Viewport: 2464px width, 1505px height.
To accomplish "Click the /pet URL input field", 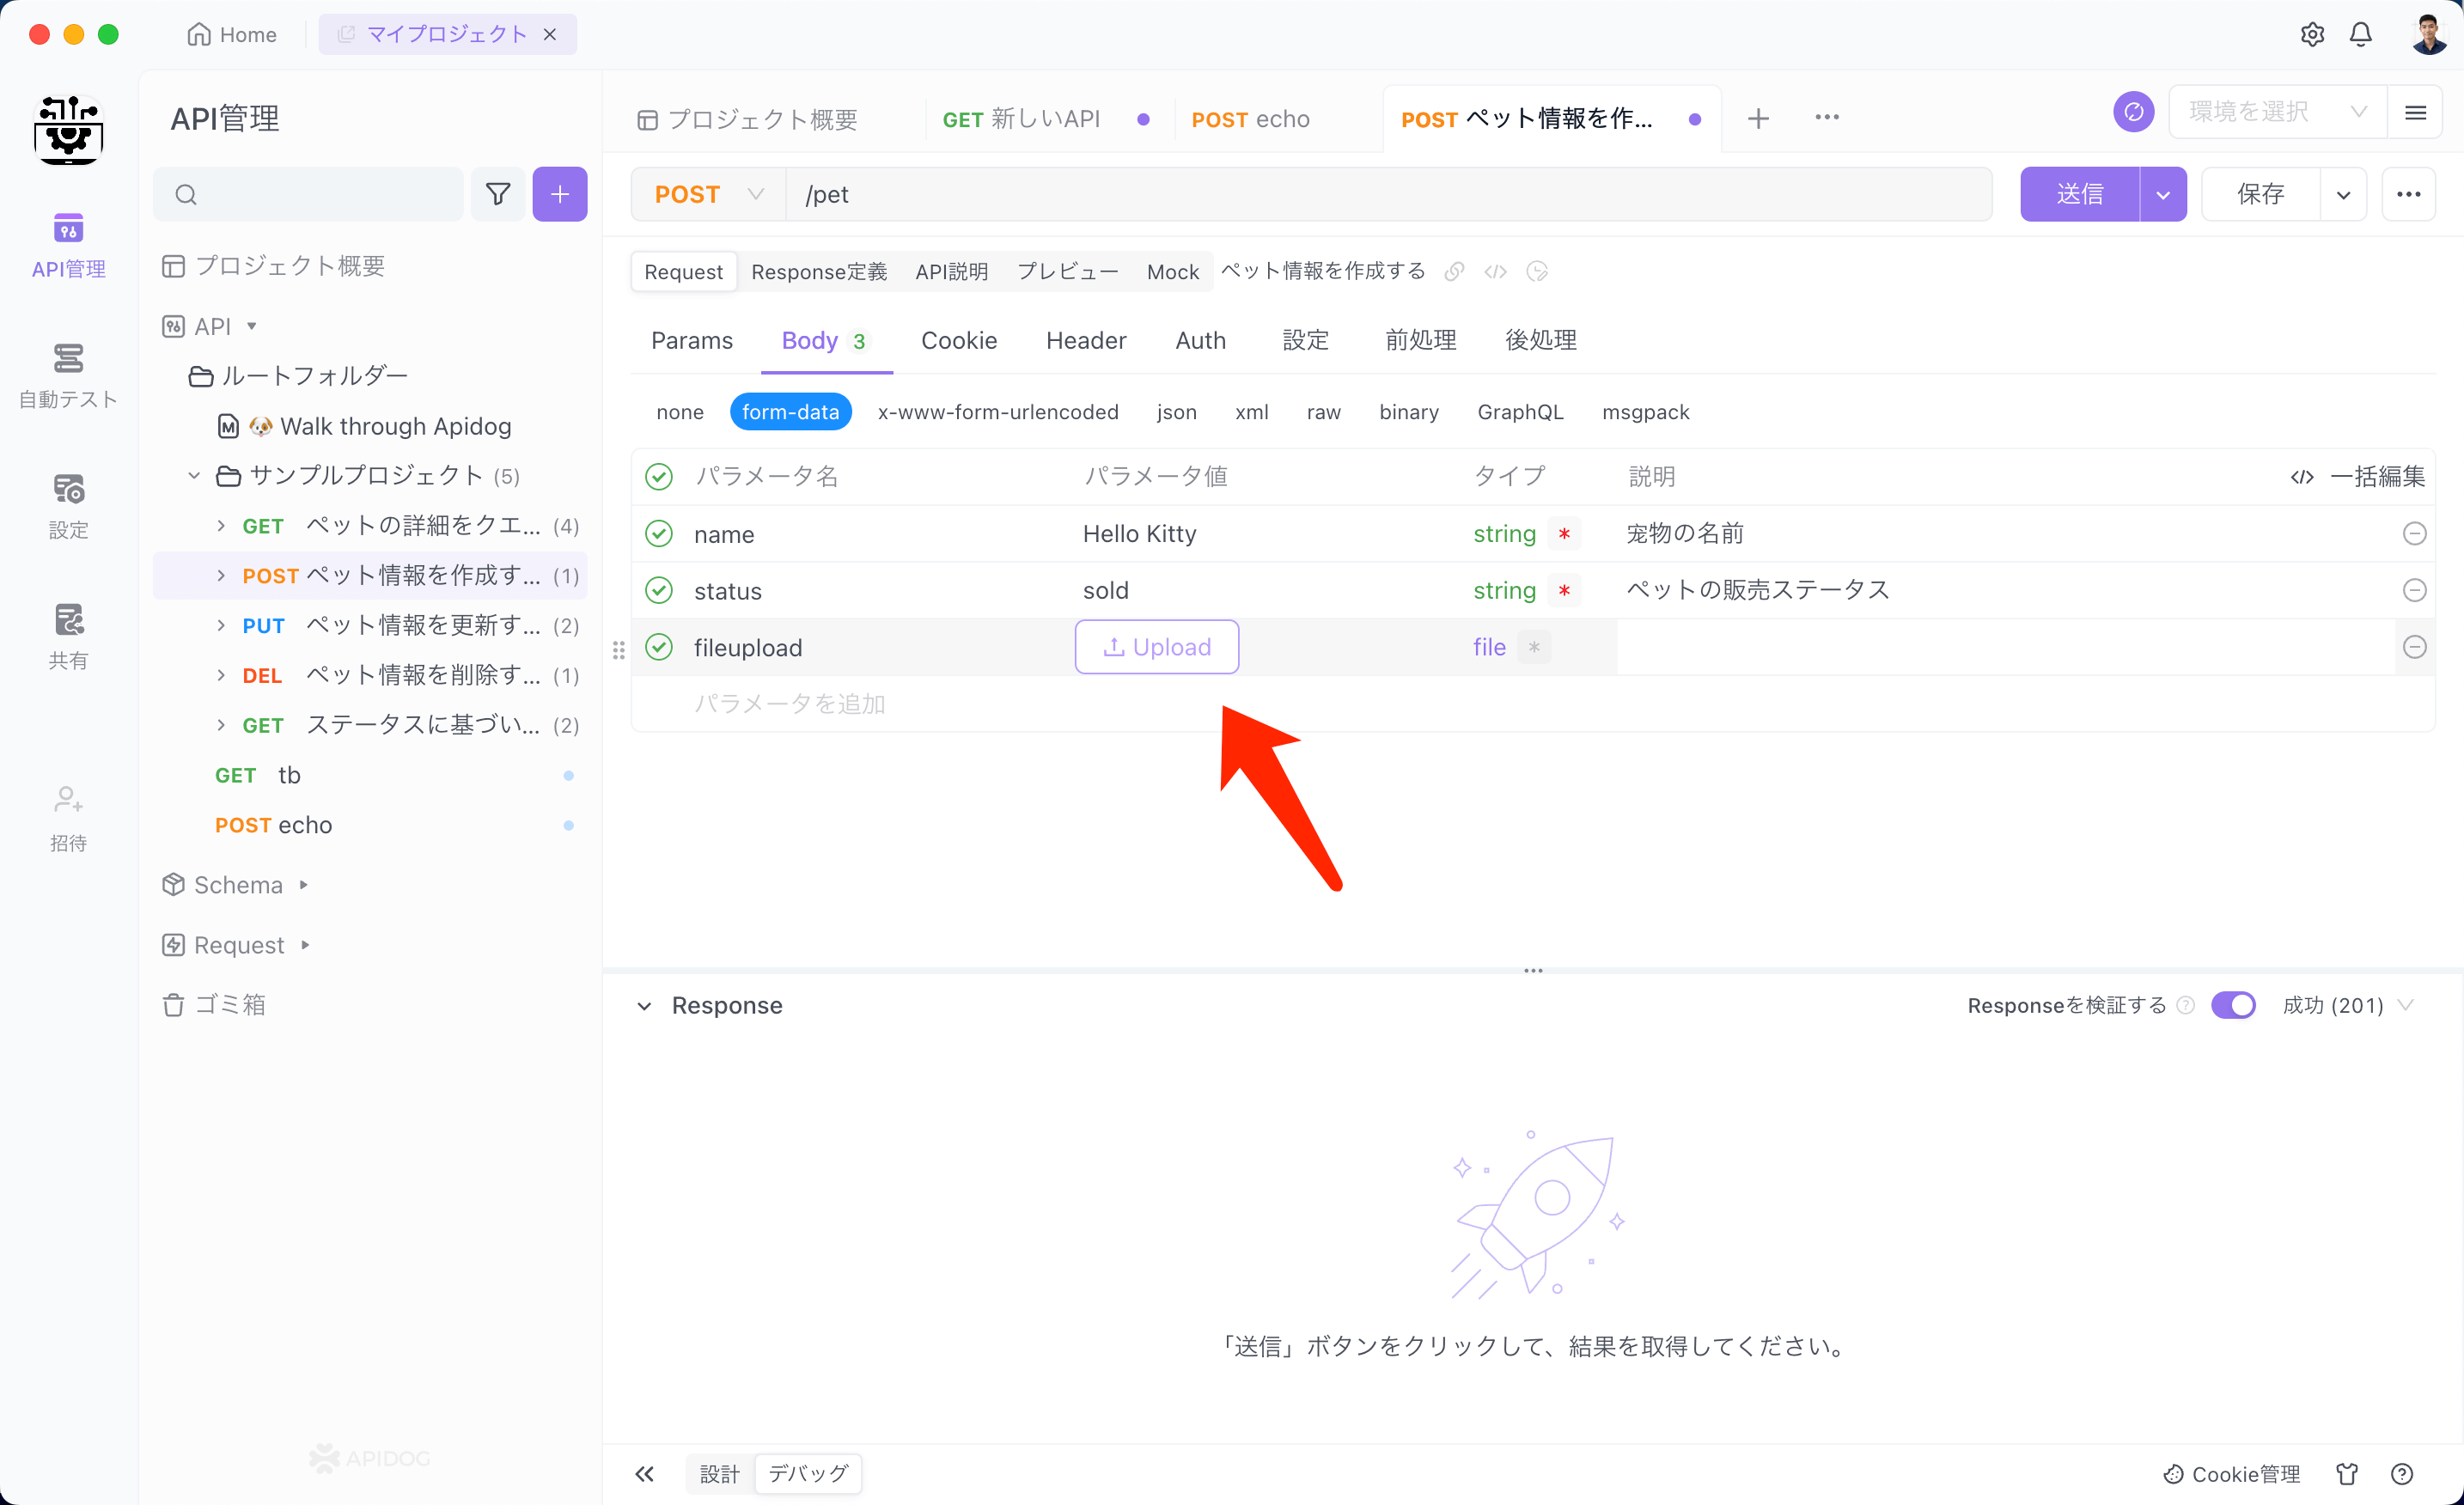I will coord(1388,194).
